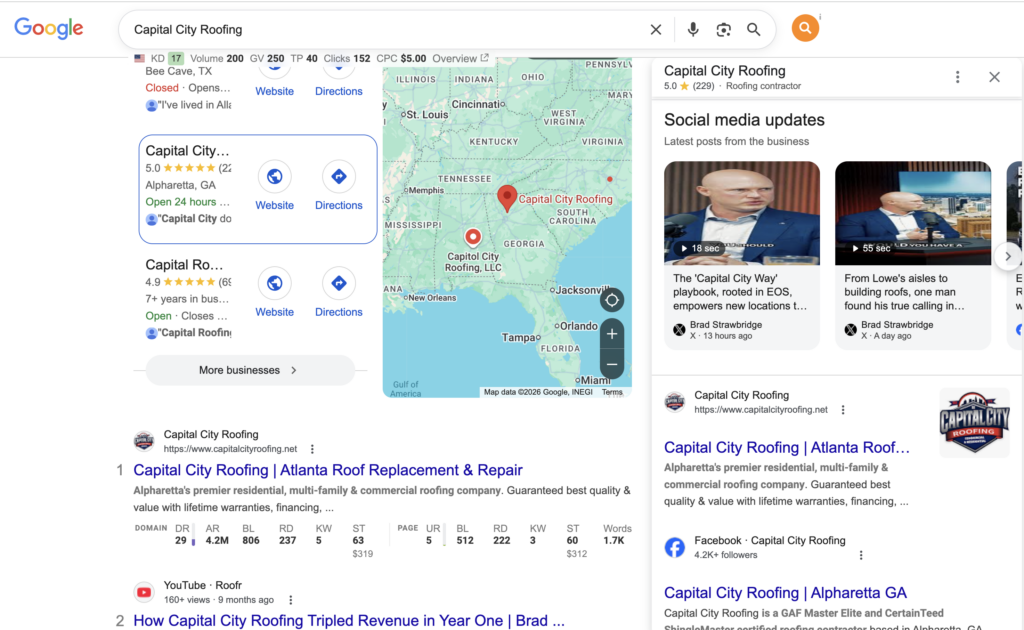Click the Capitol City Roofing, LLC map pin

(473, 237)
